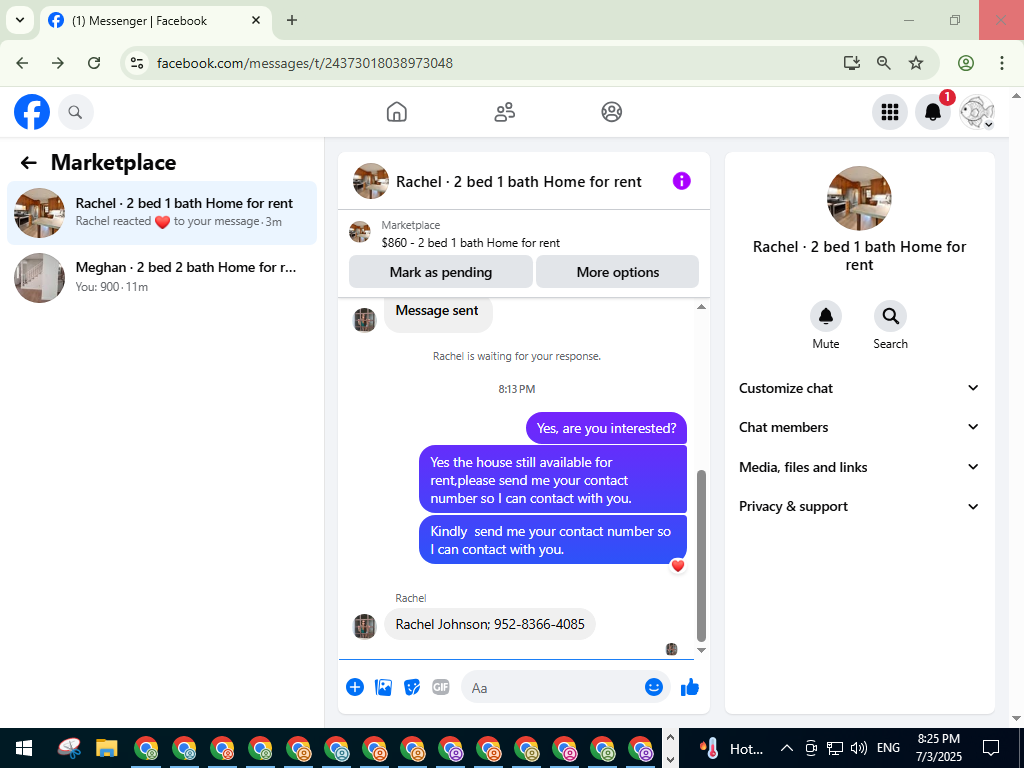
Task: Open the Chrome three-dot menu
Action: coord(1001,63)
